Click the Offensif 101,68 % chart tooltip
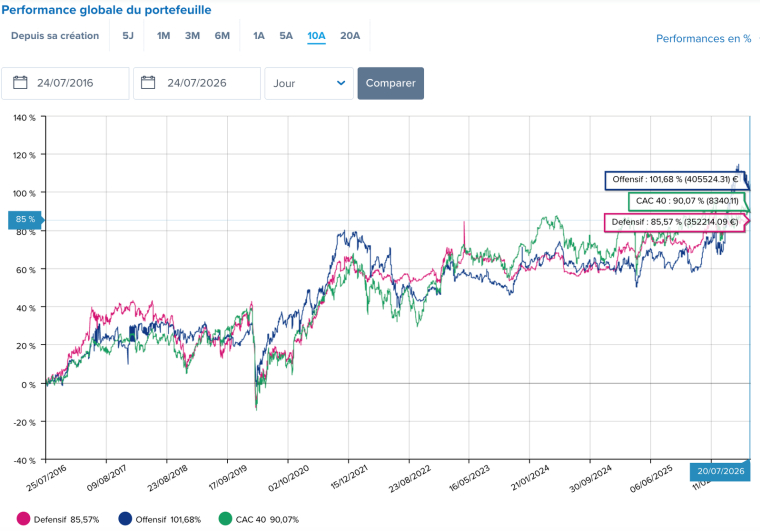The height and width of the screenshot is (531, 760). coord(675,180)
